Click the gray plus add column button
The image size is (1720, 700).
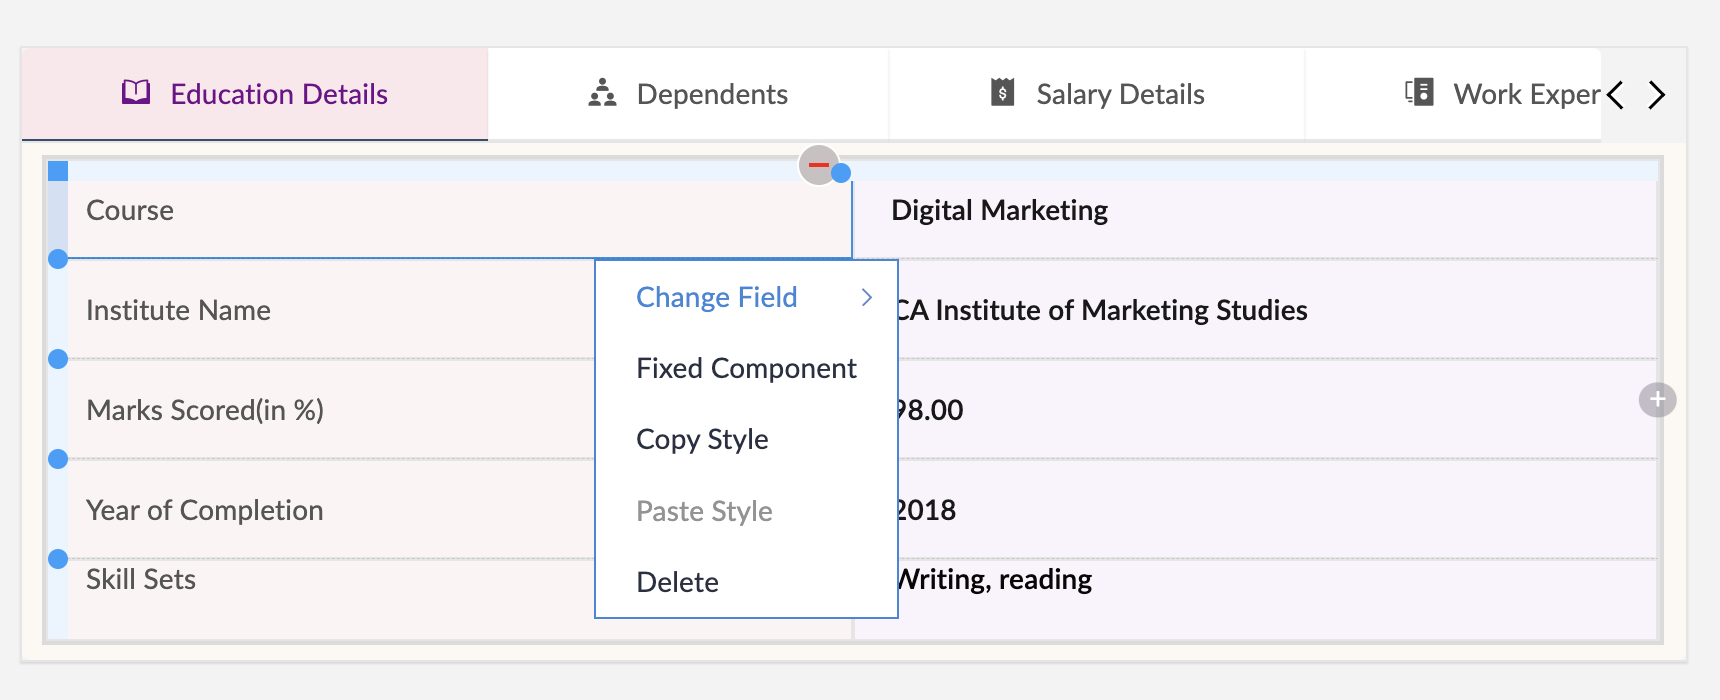pyautogui.click(x=1657, y=400)
